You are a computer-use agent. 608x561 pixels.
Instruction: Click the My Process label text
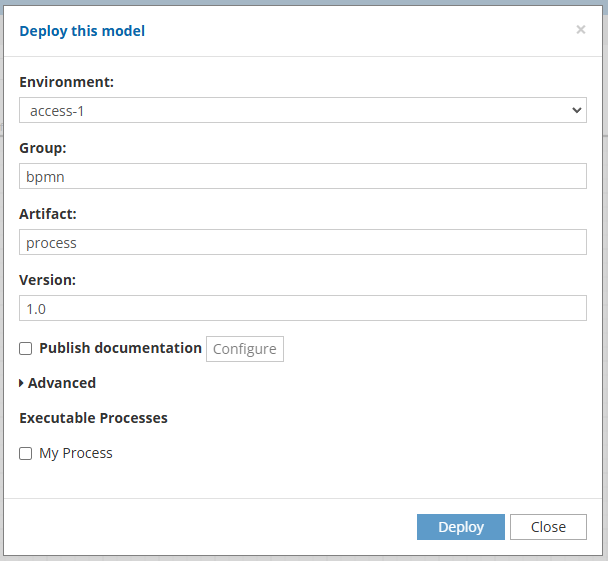[x=76, y=453]
